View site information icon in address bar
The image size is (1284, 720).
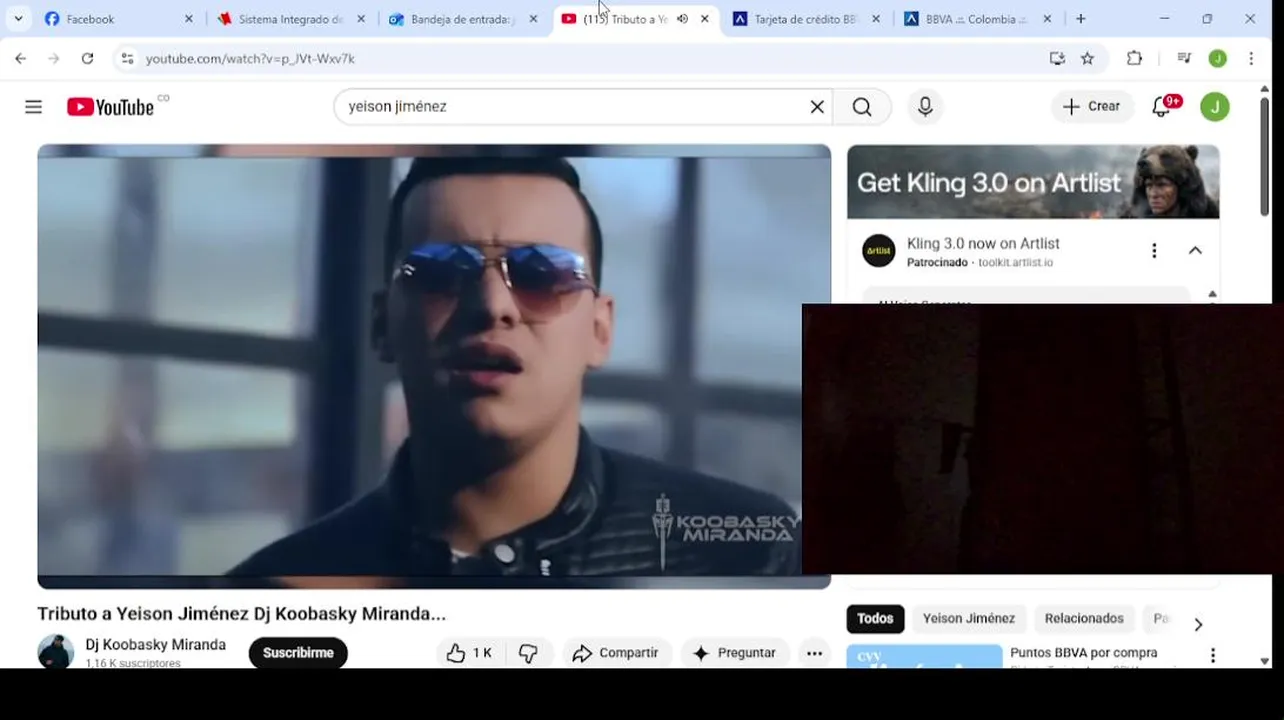click(x=127, y=59)
